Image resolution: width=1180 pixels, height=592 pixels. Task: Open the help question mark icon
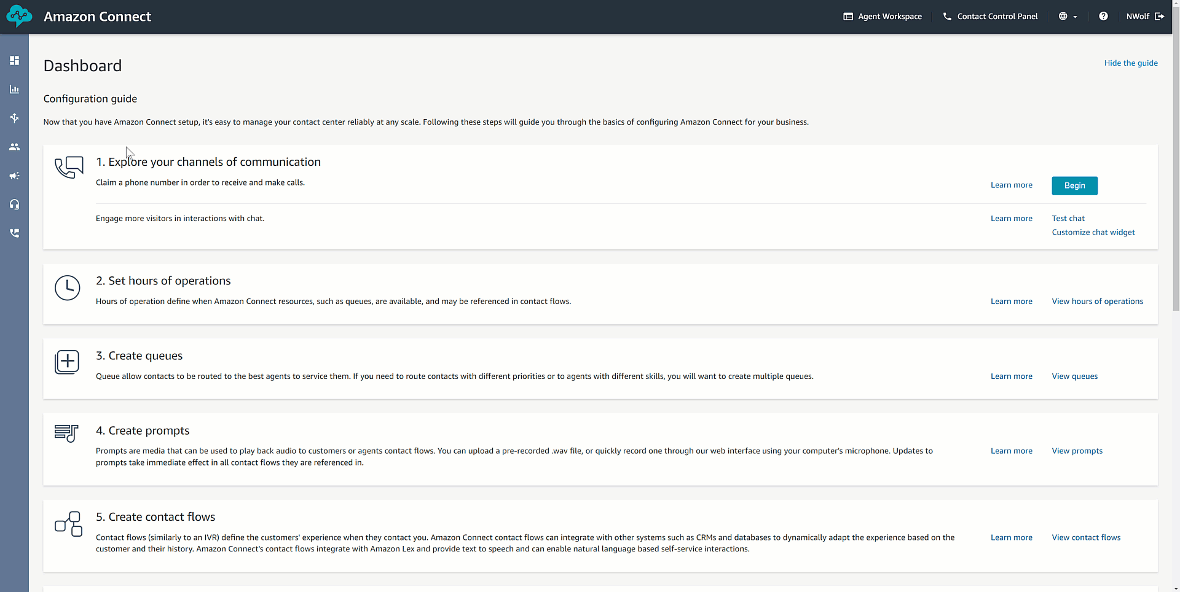(x=1103, y=17)
